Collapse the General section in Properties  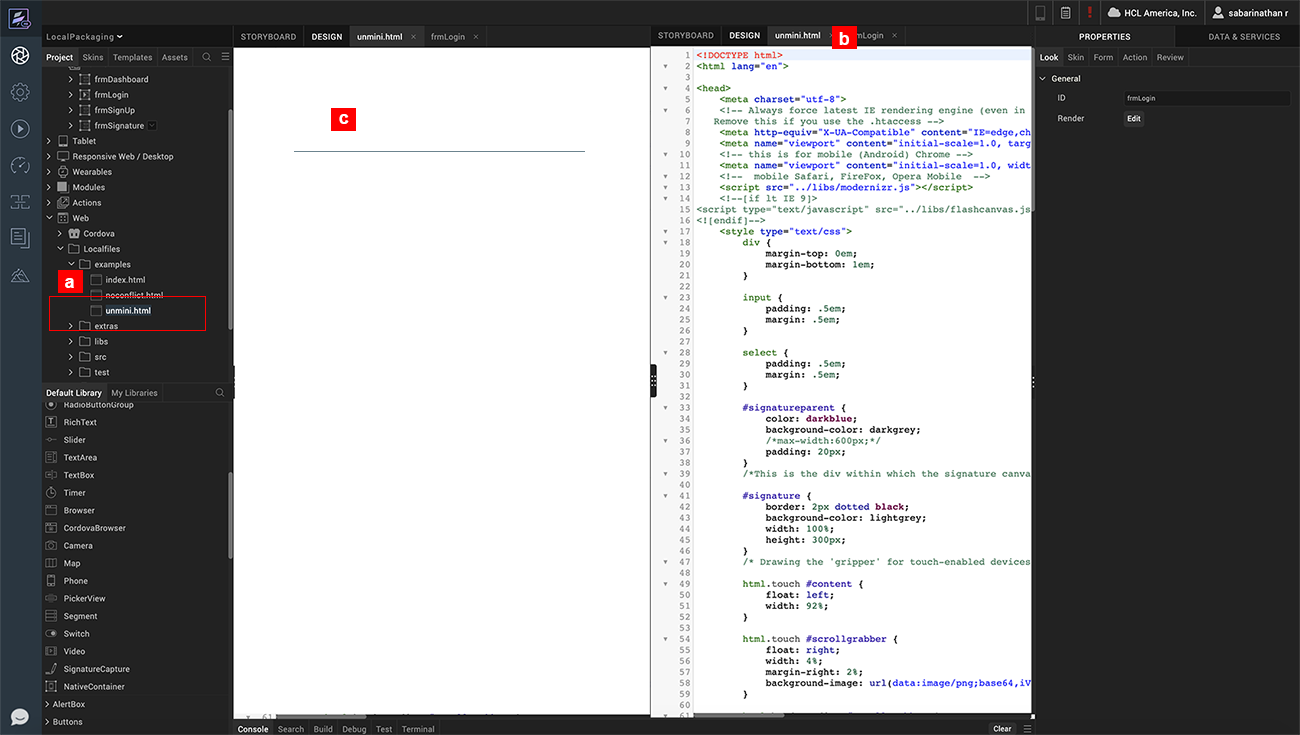[1043, 78]
